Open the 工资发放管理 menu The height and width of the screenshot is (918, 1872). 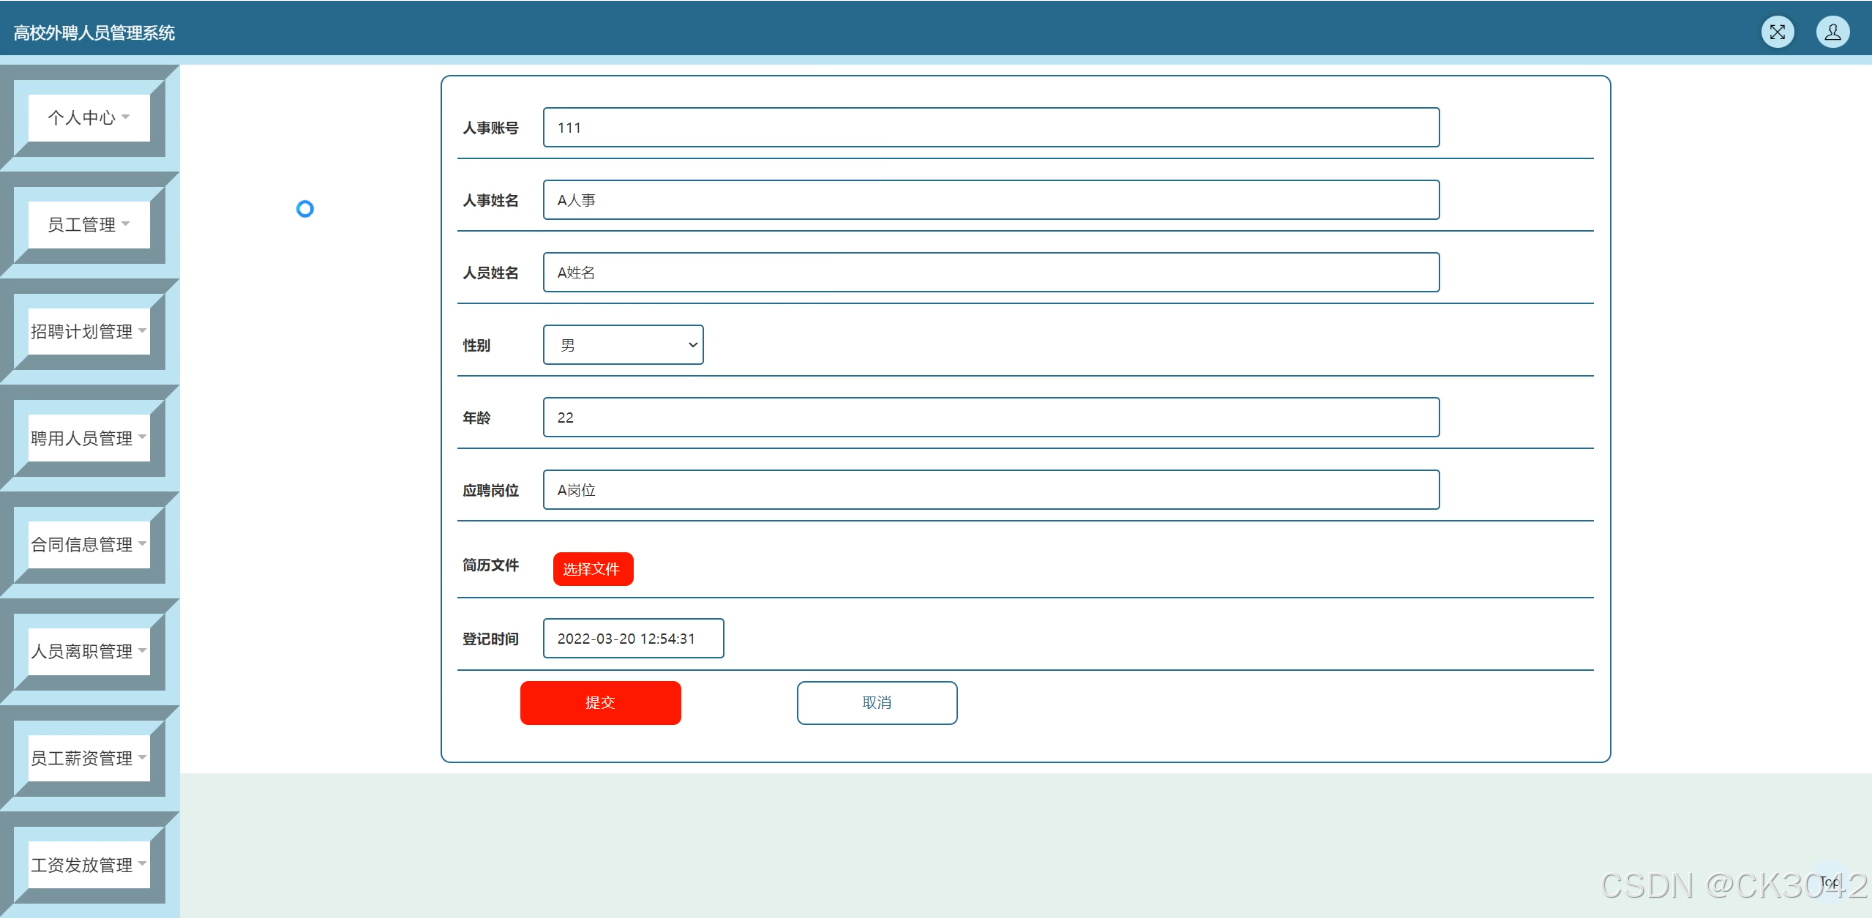pos(89,865)
